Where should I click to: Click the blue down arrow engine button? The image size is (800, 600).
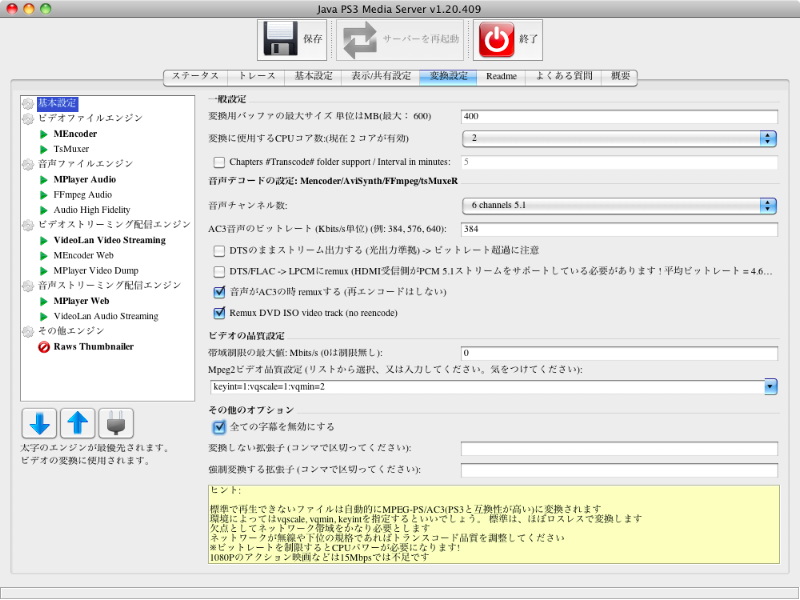coord(39,423)
